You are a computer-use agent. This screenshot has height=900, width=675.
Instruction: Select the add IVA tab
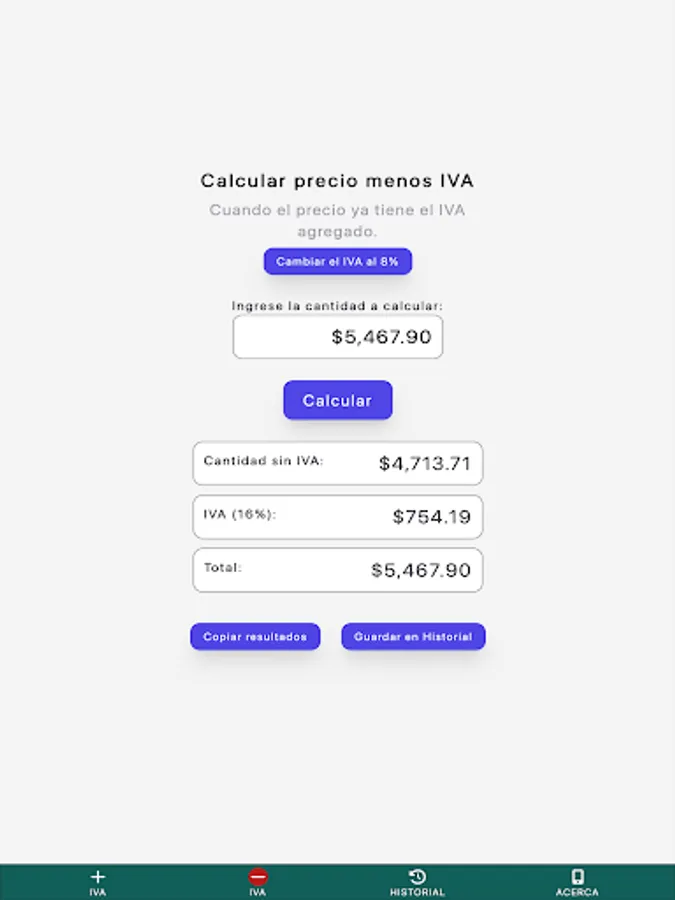pos(97,880)
